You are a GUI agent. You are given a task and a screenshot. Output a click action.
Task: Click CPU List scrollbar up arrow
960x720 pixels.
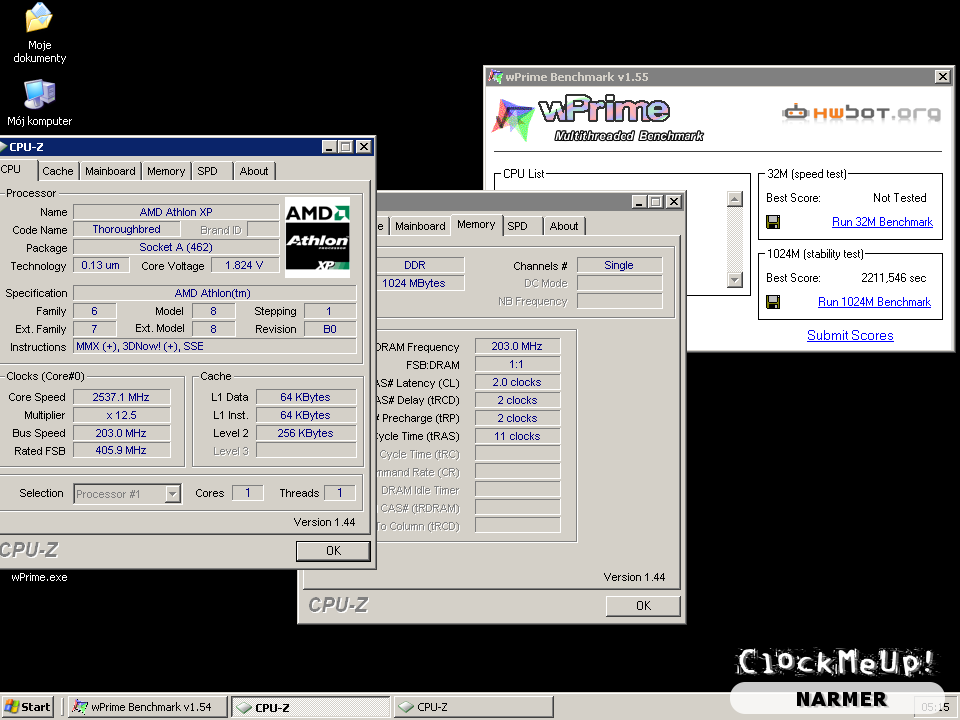(x=735, y=198)
